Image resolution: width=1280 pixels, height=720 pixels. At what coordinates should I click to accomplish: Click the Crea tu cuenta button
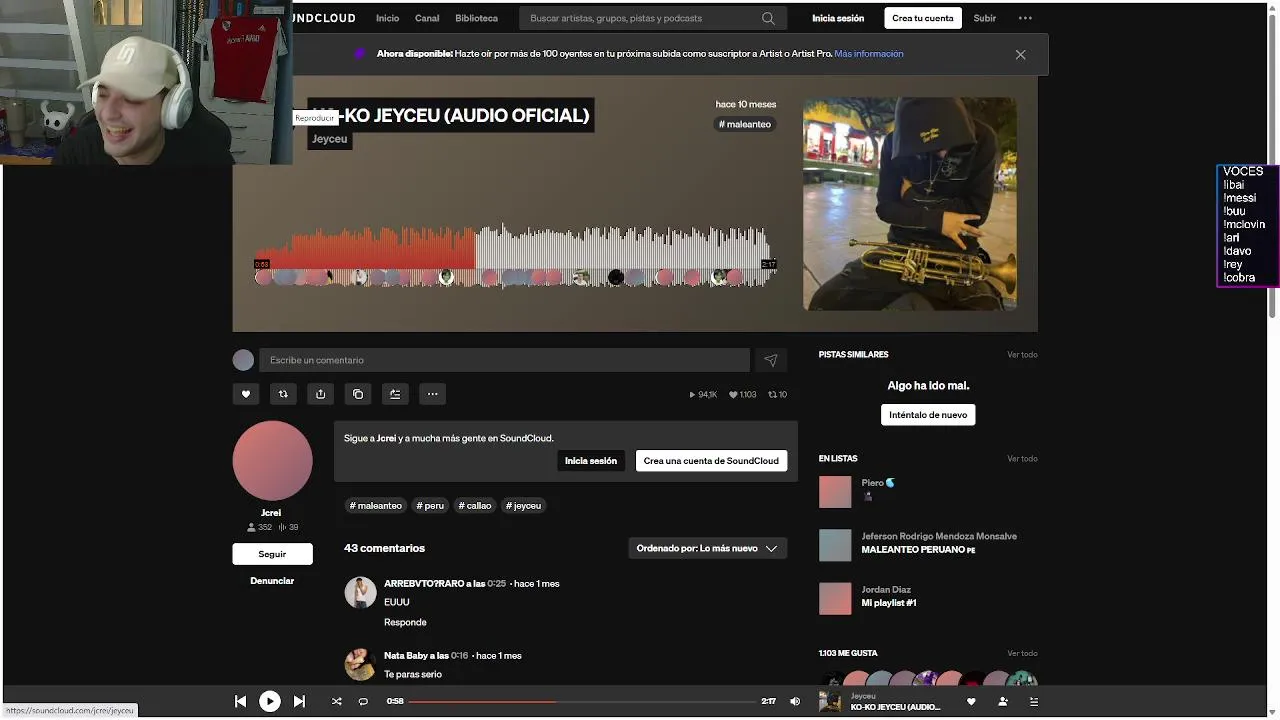[x=923, y=18]
